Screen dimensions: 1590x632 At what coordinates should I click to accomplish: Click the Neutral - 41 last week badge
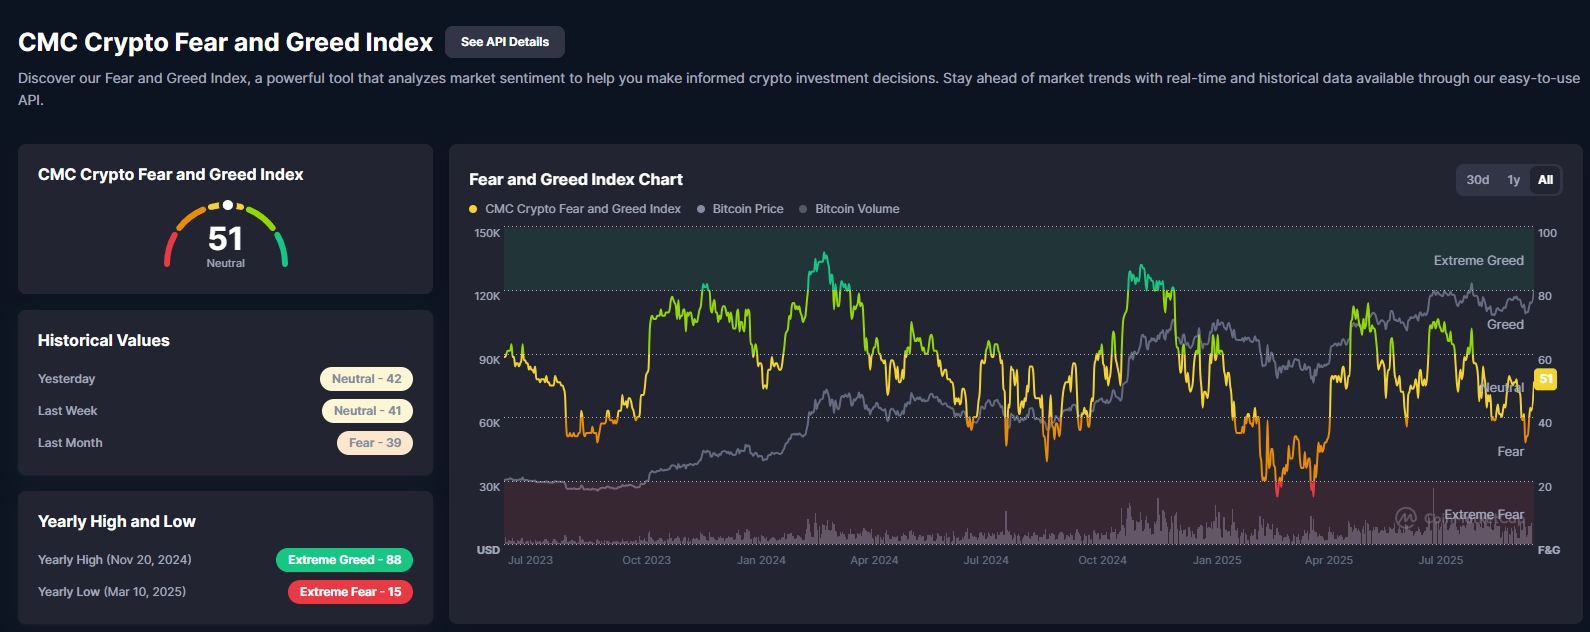[367, 411]
